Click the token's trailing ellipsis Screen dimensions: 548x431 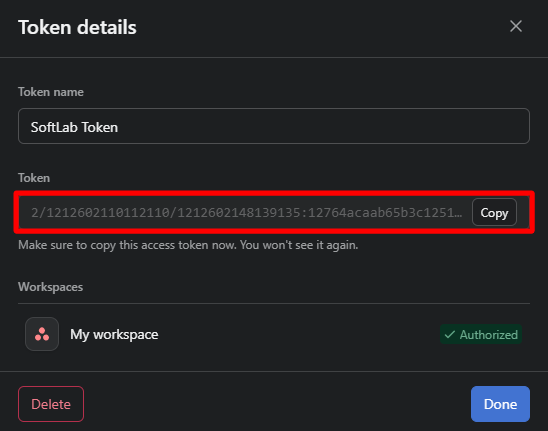[458, 213]
